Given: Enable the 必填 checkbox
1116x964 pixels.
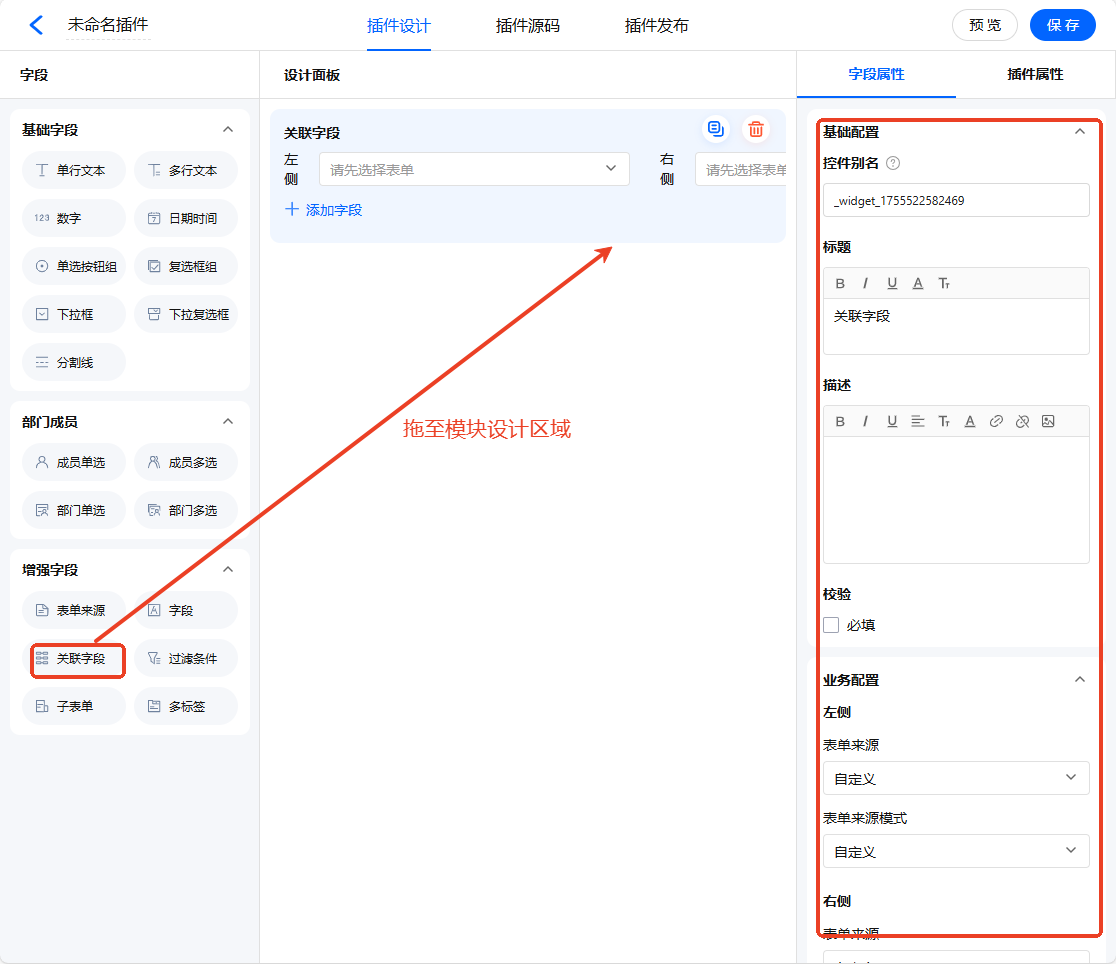Looking at the screenshot, I should coord(831,625).
